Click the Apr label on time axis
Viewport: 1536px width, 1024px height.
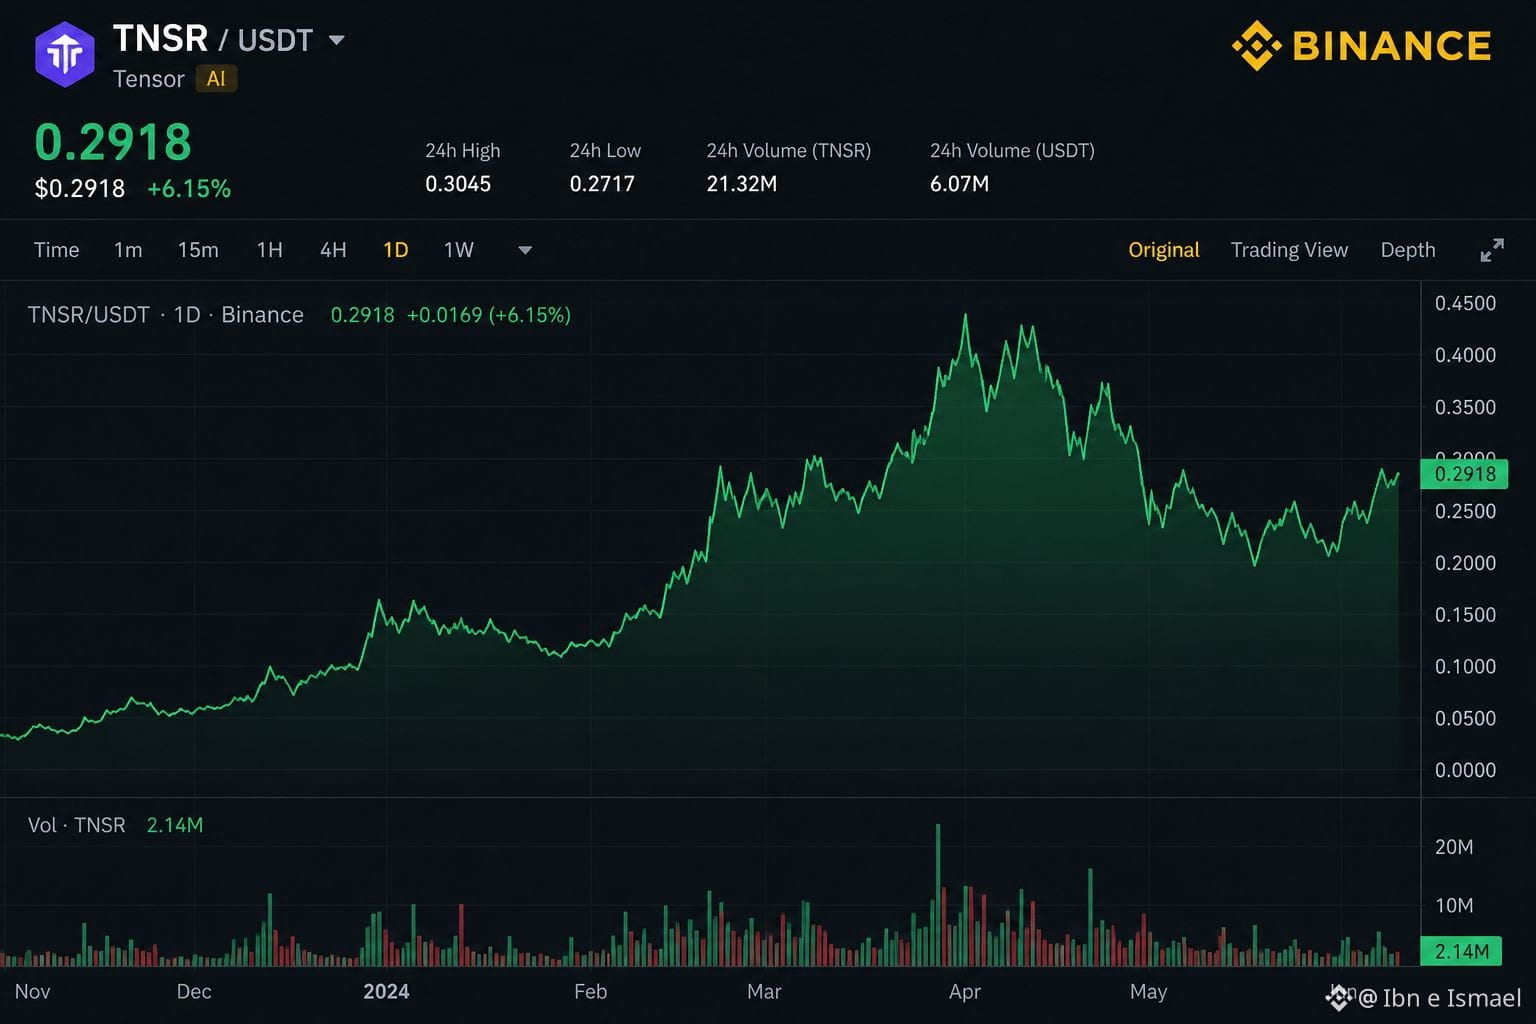point(965,992)
